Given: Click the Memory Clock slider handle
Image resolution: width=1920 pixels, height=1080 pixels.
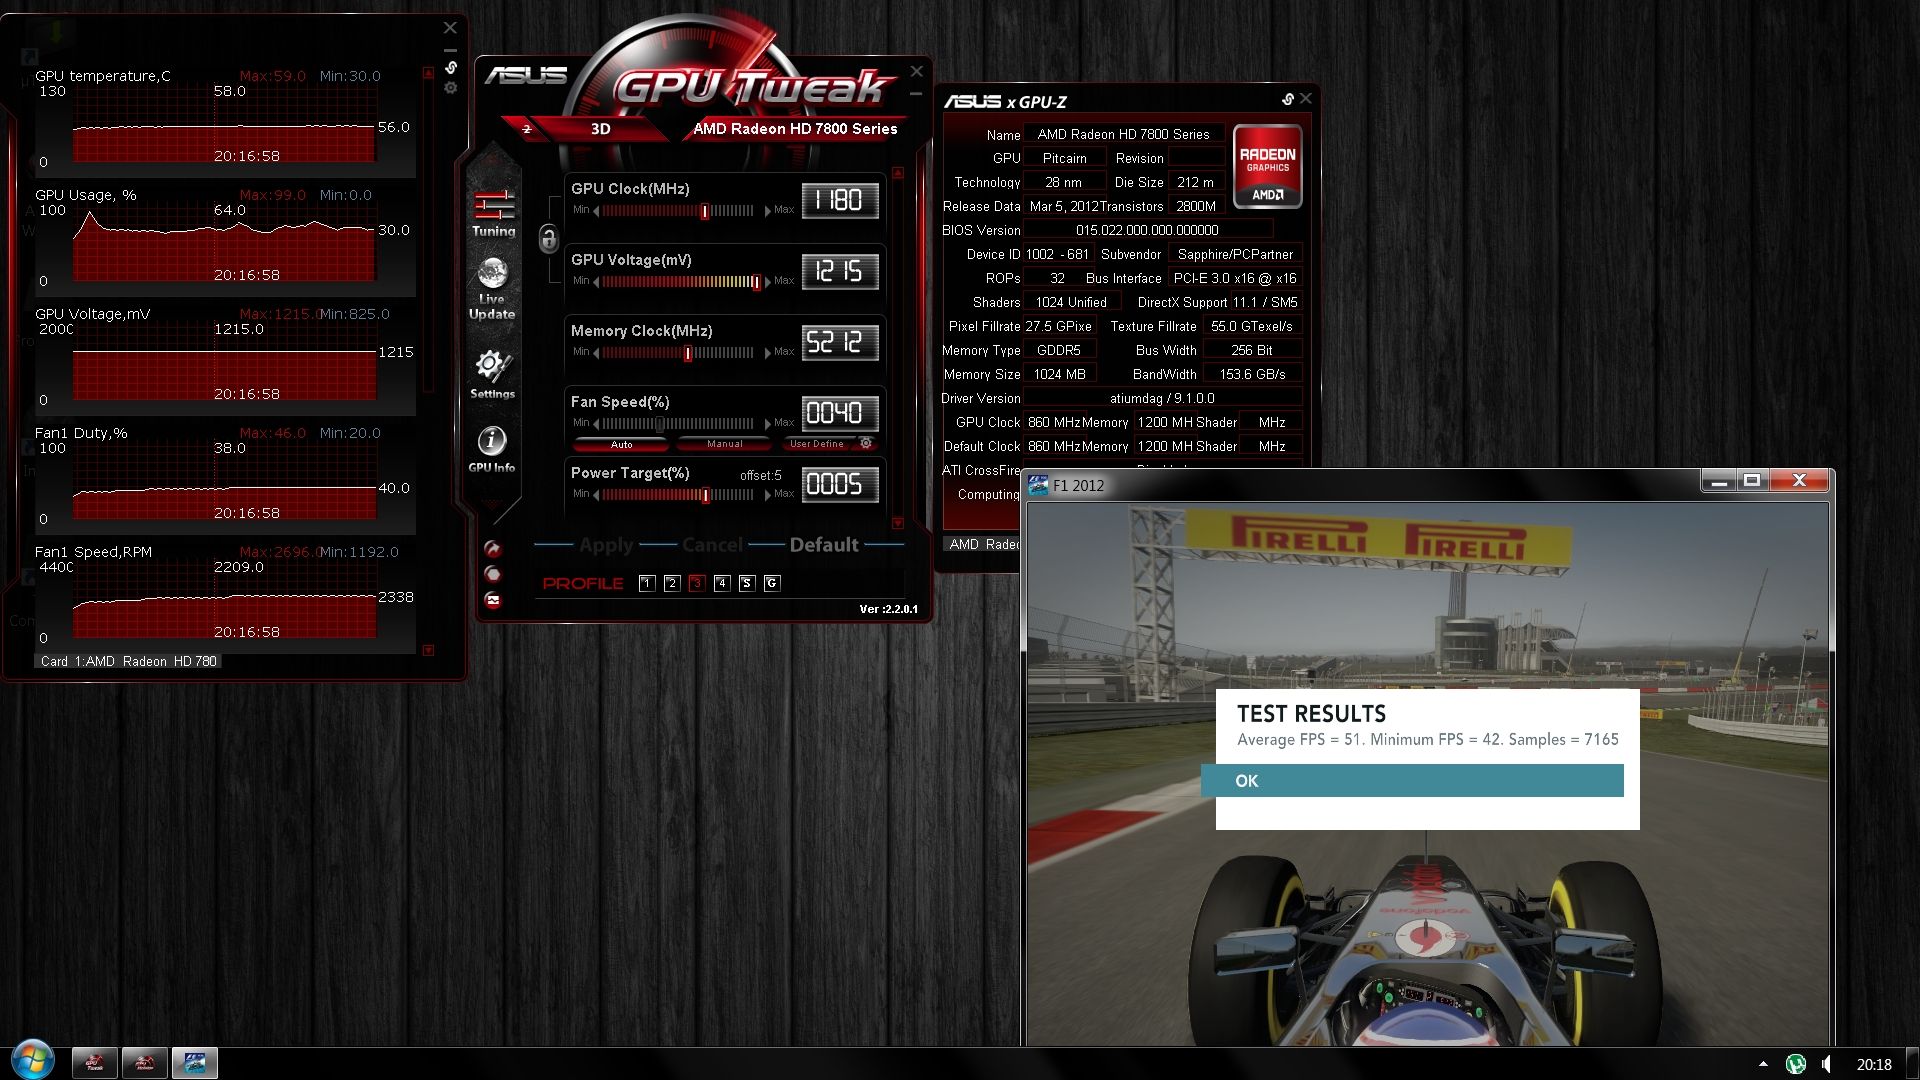Looking at the screenshot, I should [688, 353].
